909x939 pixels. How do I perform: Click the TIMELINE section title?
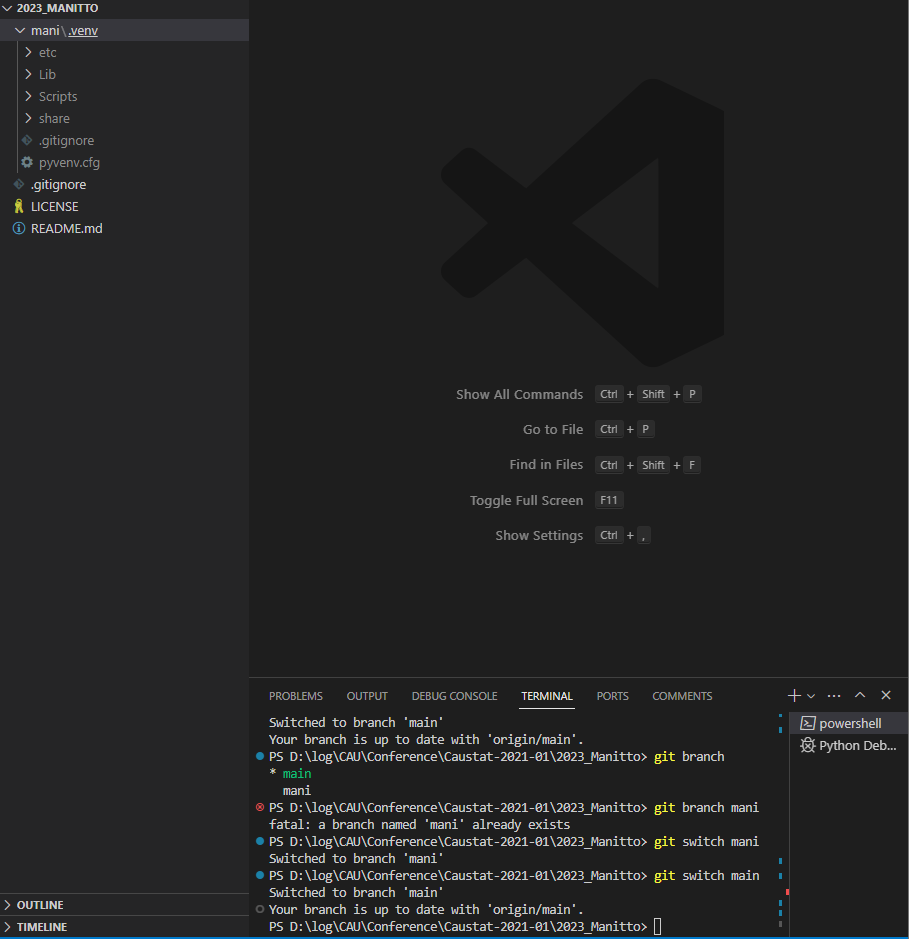click(x=42, y=926)
